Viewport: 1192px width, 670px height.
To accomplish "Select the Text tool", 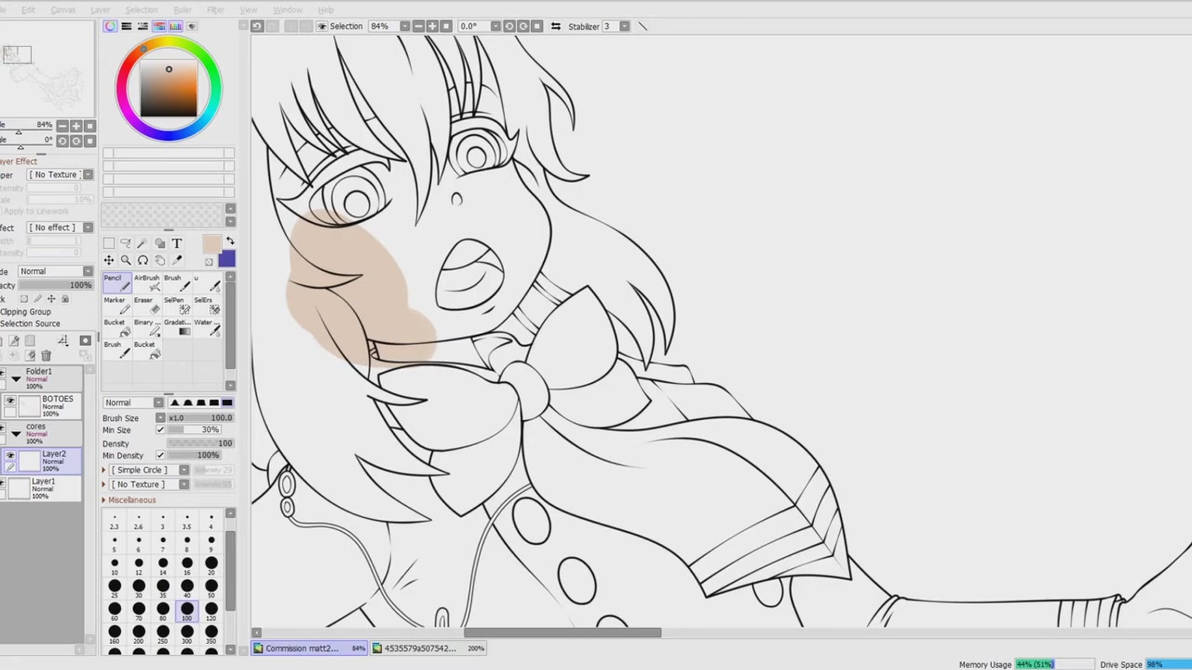I will click(177, 243).
